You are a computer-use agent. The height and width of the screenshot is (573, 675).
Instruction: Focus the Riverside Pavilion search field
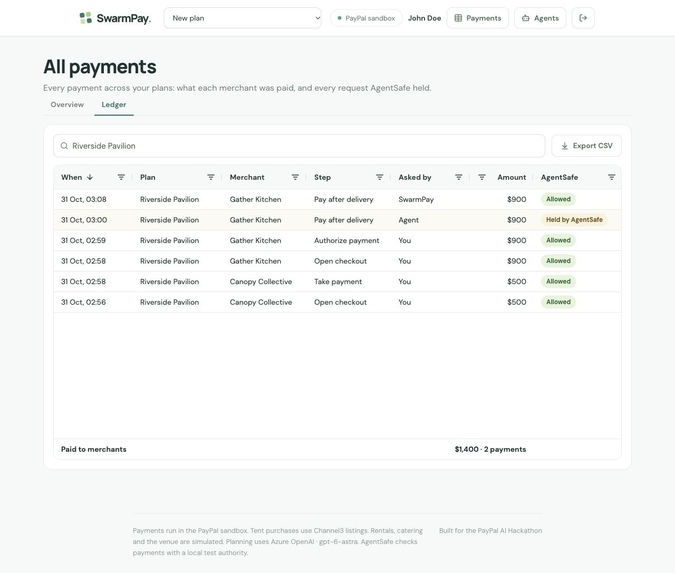coord(299,146)
